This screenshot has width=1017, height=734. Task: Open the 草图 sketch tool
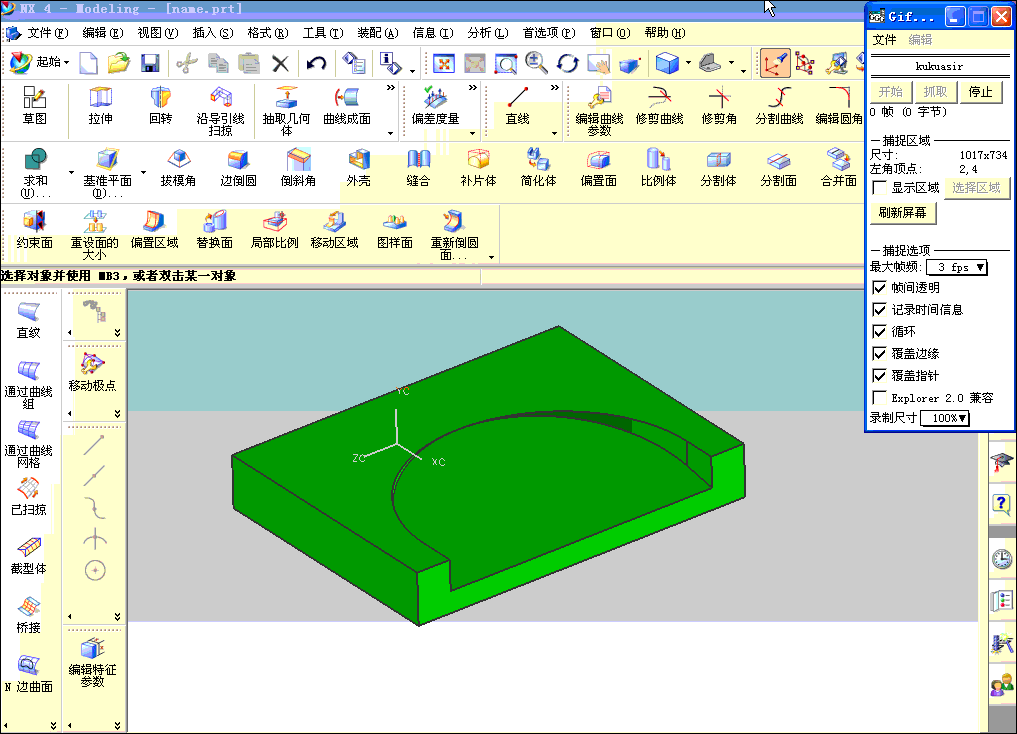(34, 105)
